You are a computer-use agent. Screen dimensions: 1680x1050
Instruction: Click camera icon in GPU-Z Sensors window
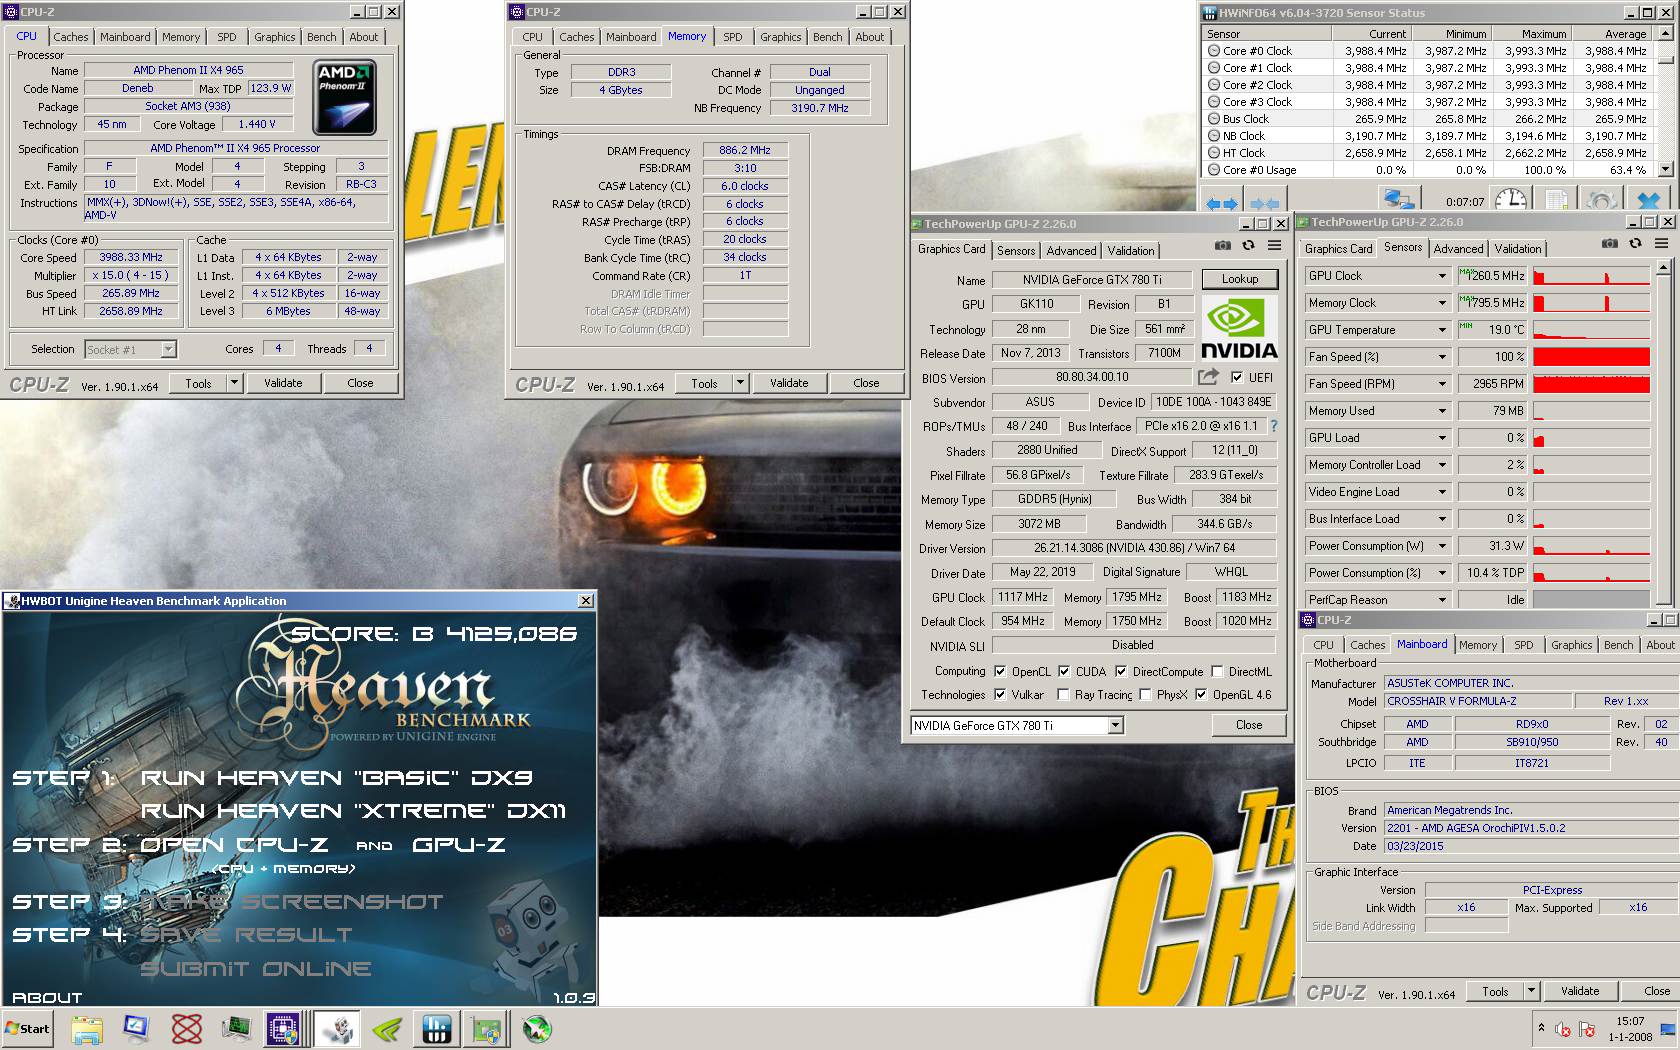coord(1609,243)
